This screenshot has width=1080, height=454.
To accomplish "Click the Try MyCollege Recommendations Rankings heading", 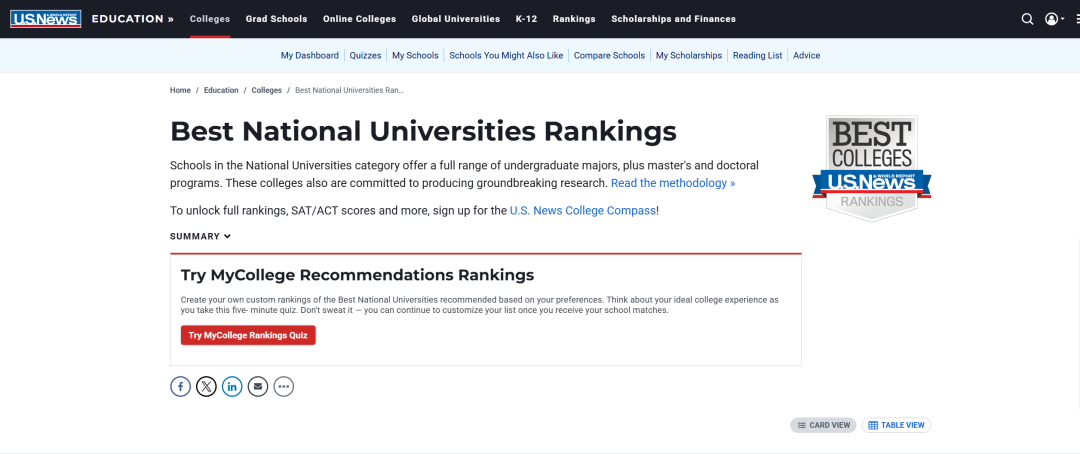I will point(357,276).
